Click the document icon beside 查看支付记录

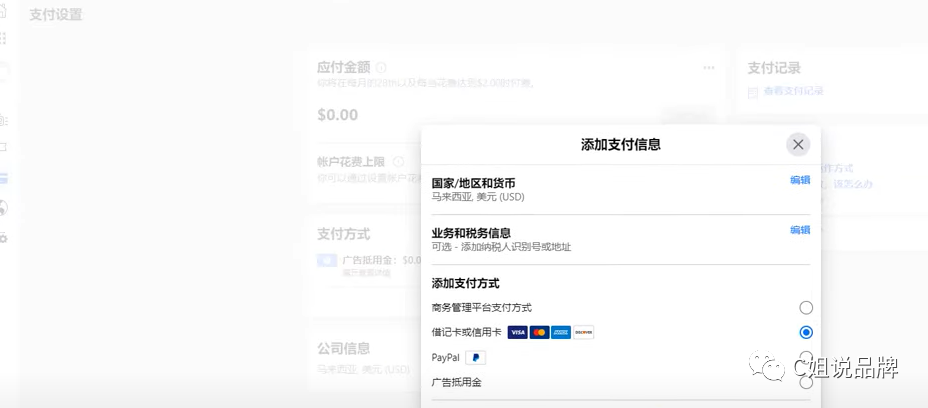(753, 92)
